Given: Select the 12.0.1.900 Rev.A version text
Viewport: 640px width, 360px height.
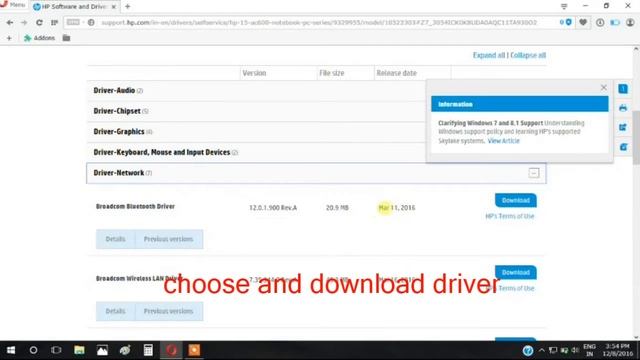Looking at the screenshot, I should coord(273,208).
